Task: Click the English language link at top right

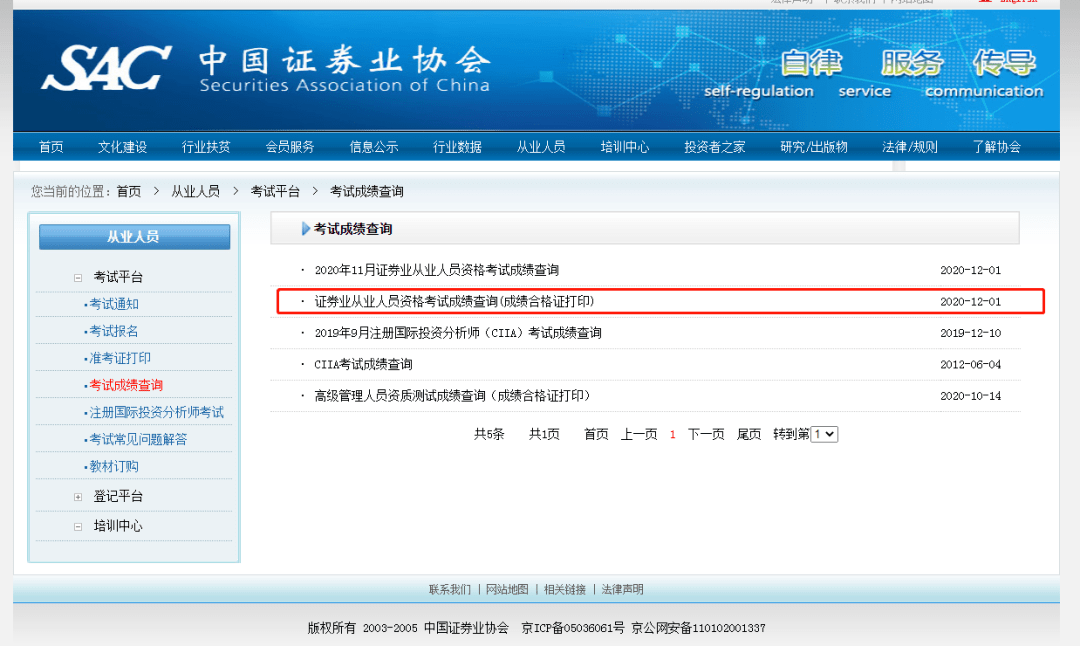Action: click(x=1018, y=3)
